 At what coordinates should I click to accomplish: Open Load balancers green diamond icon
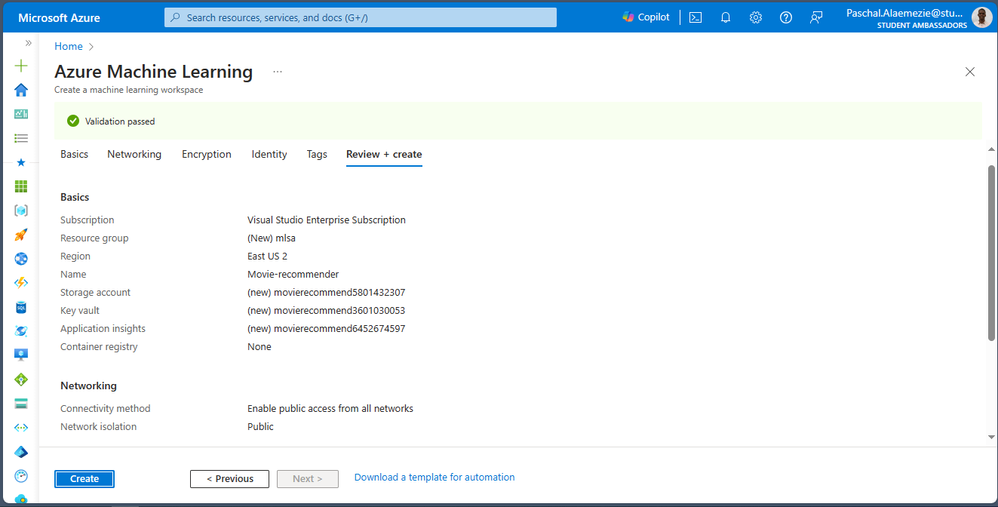[x=21, y=380]
